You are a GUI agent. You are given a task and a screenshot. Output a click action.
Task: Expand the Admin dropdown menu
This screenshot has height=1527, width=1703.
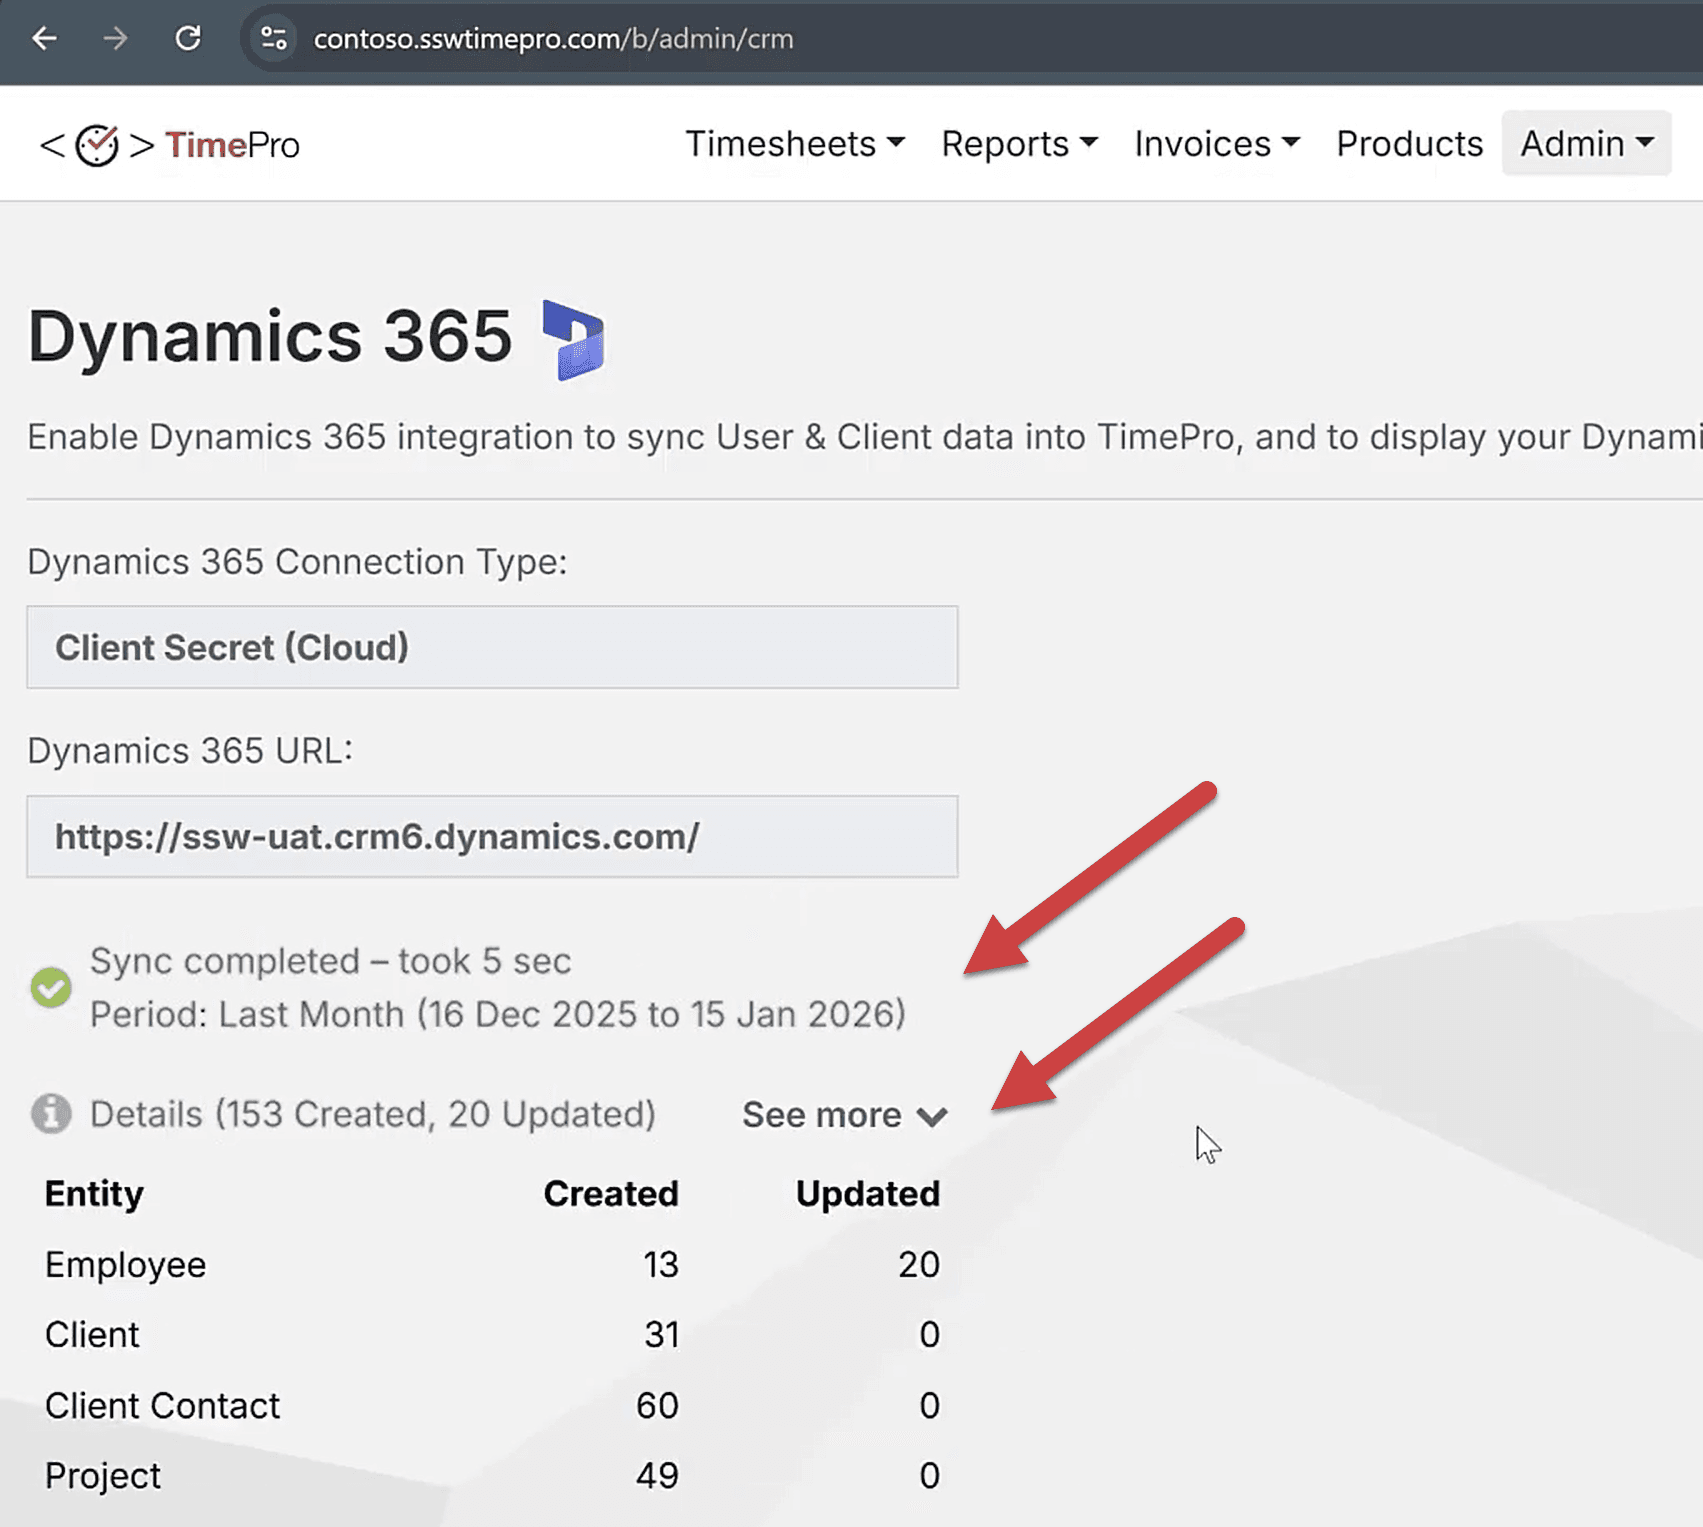pyautogui.click(x=1586, y=144)
